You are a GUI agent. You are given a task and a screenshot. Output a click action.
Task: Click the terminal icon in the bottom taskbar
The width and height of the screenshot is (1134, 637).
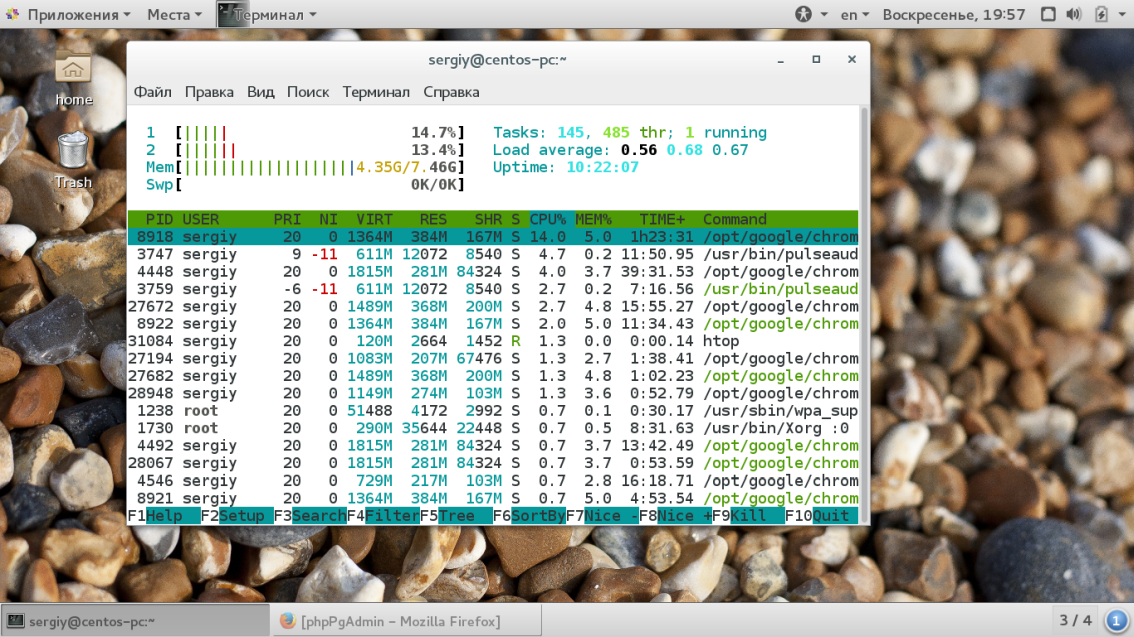coord(16,621)
